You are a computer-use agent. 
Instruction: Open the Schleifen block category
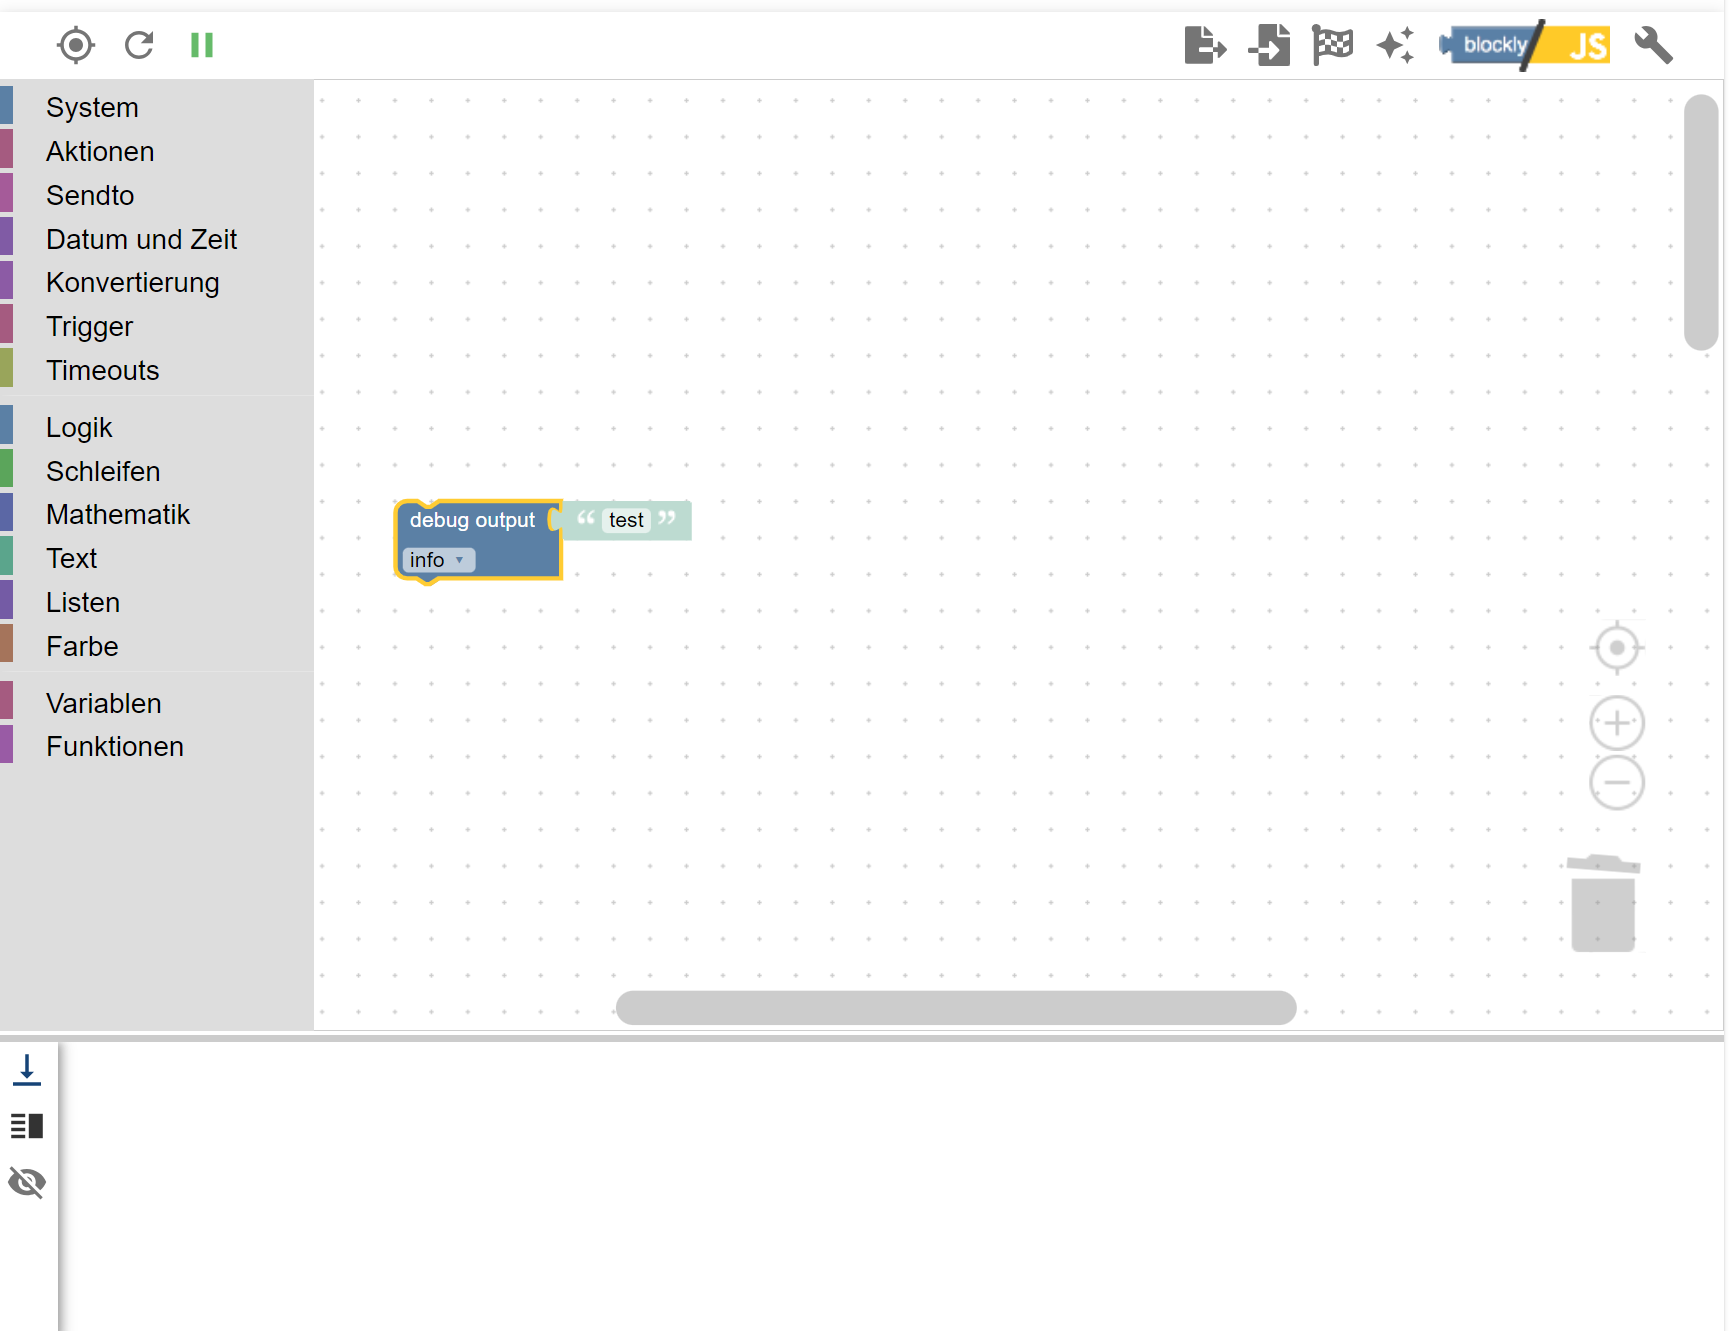pos(157,472)
